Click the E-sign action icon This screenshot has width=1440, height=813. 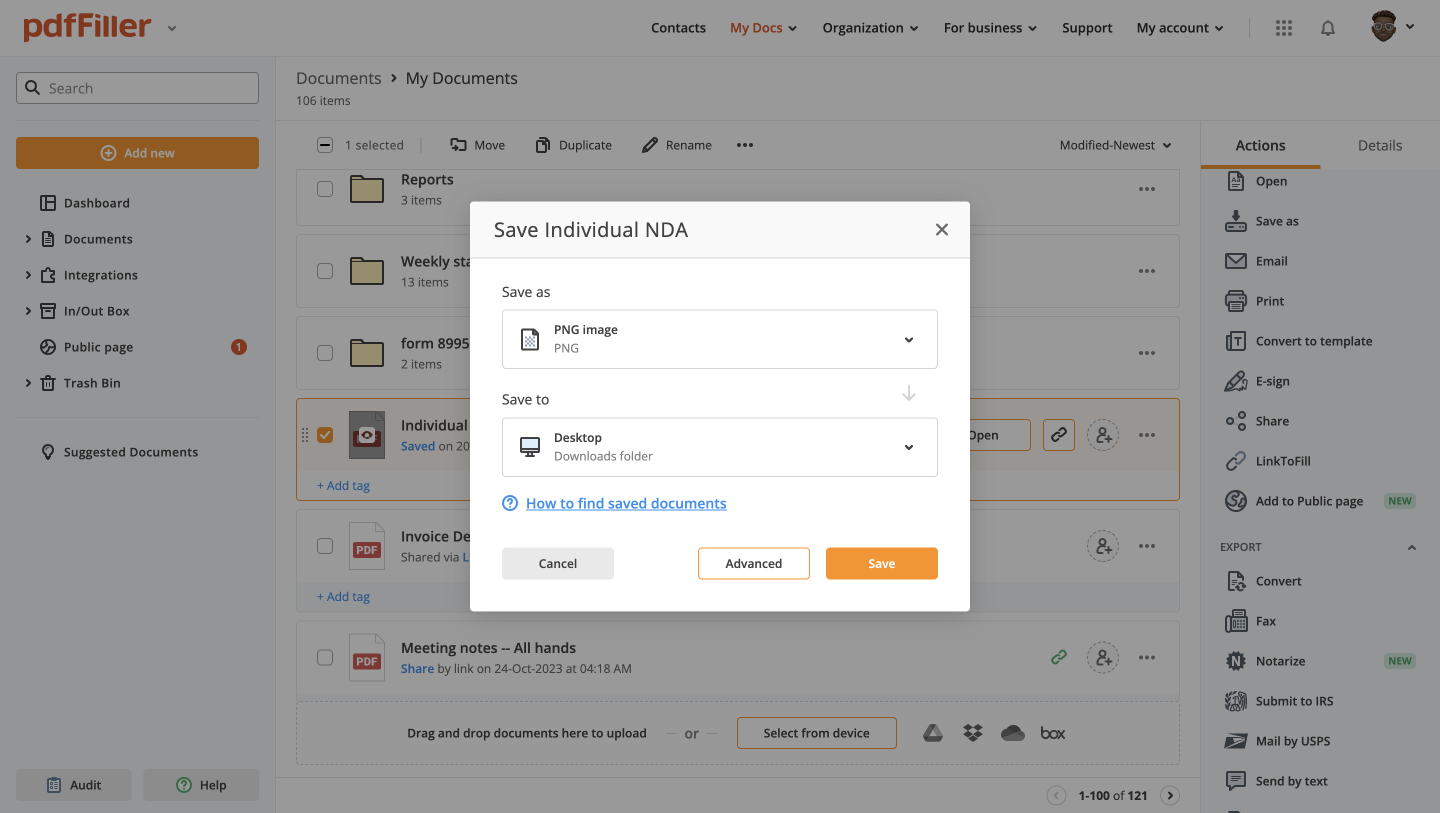(1235, 381)
